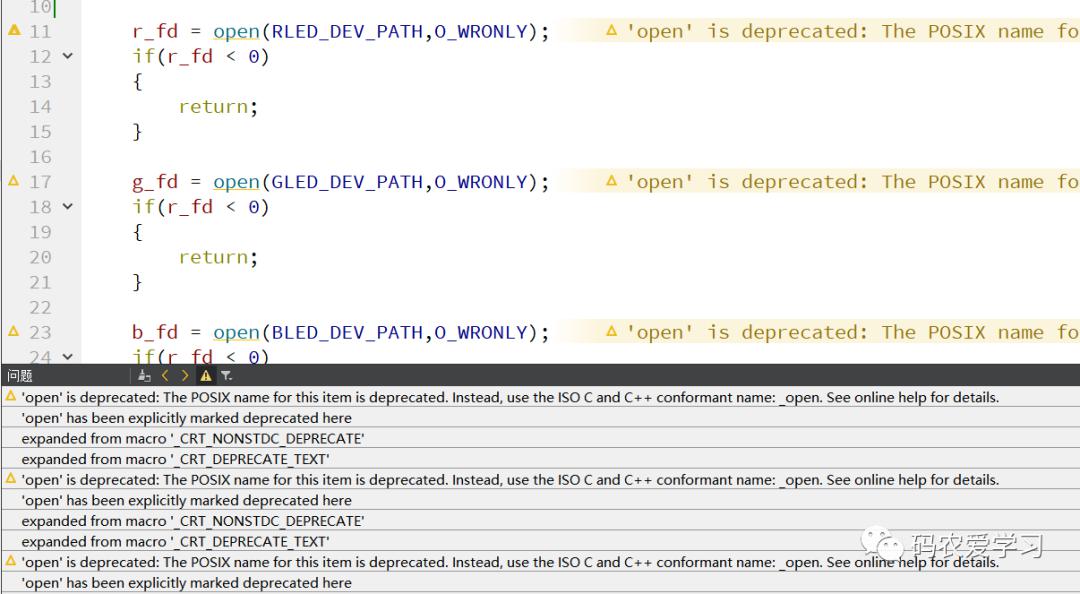Select the second 'explicitly marked deprecated here' row
This screenshot has width=1080, height=594.
[x=540, y=500]
